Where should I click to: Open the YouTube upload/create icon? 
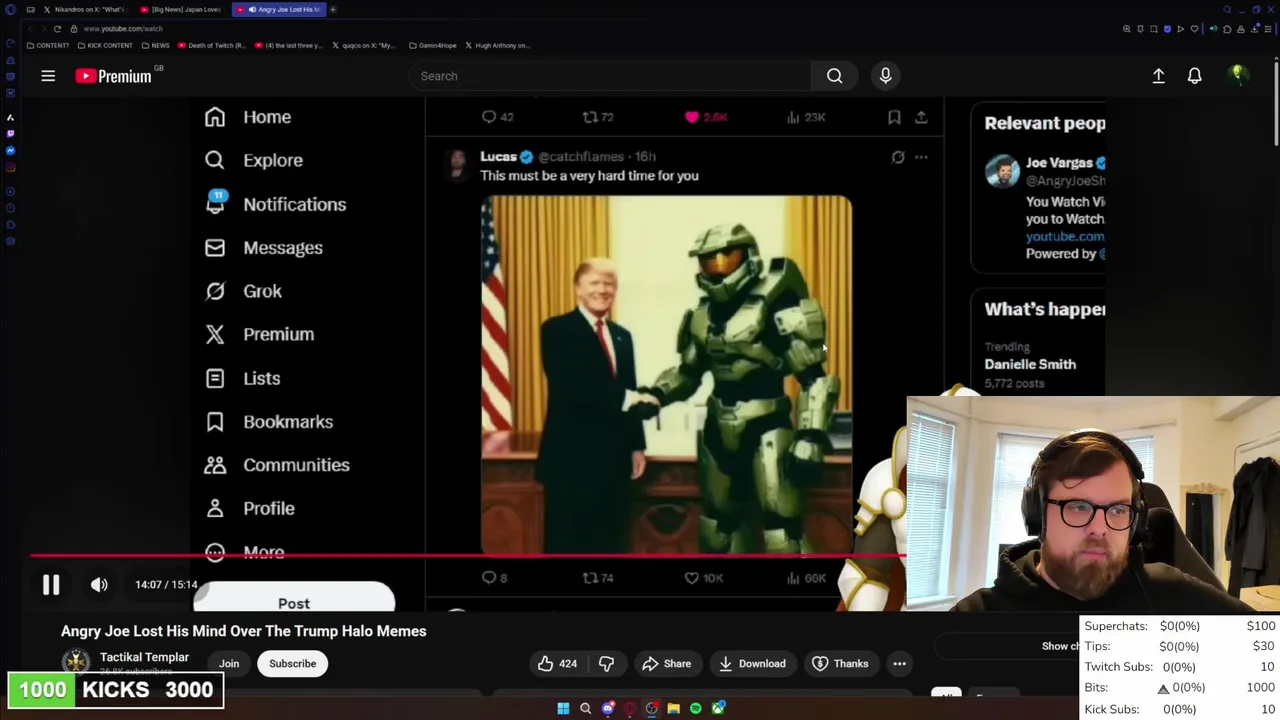(x=1158, y=76)
